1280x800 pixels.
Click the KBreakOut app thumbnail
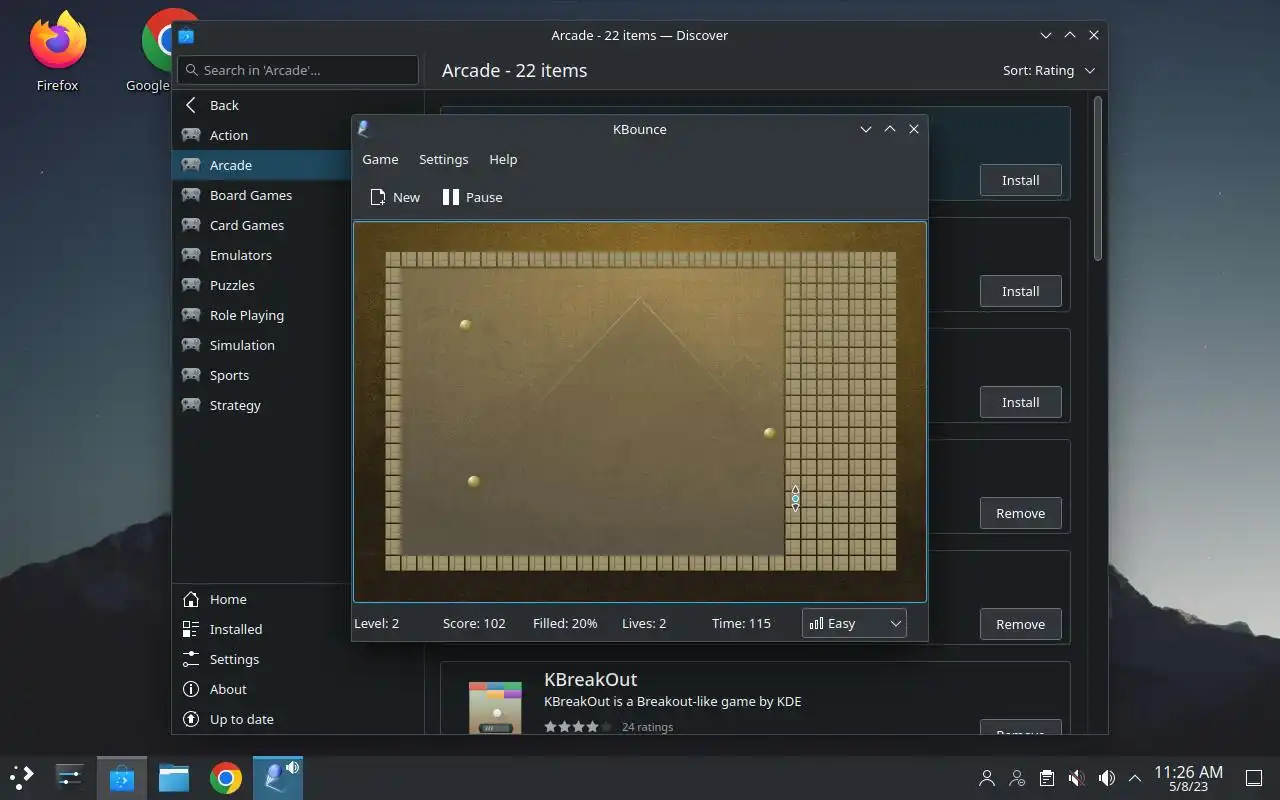point(495,708)
